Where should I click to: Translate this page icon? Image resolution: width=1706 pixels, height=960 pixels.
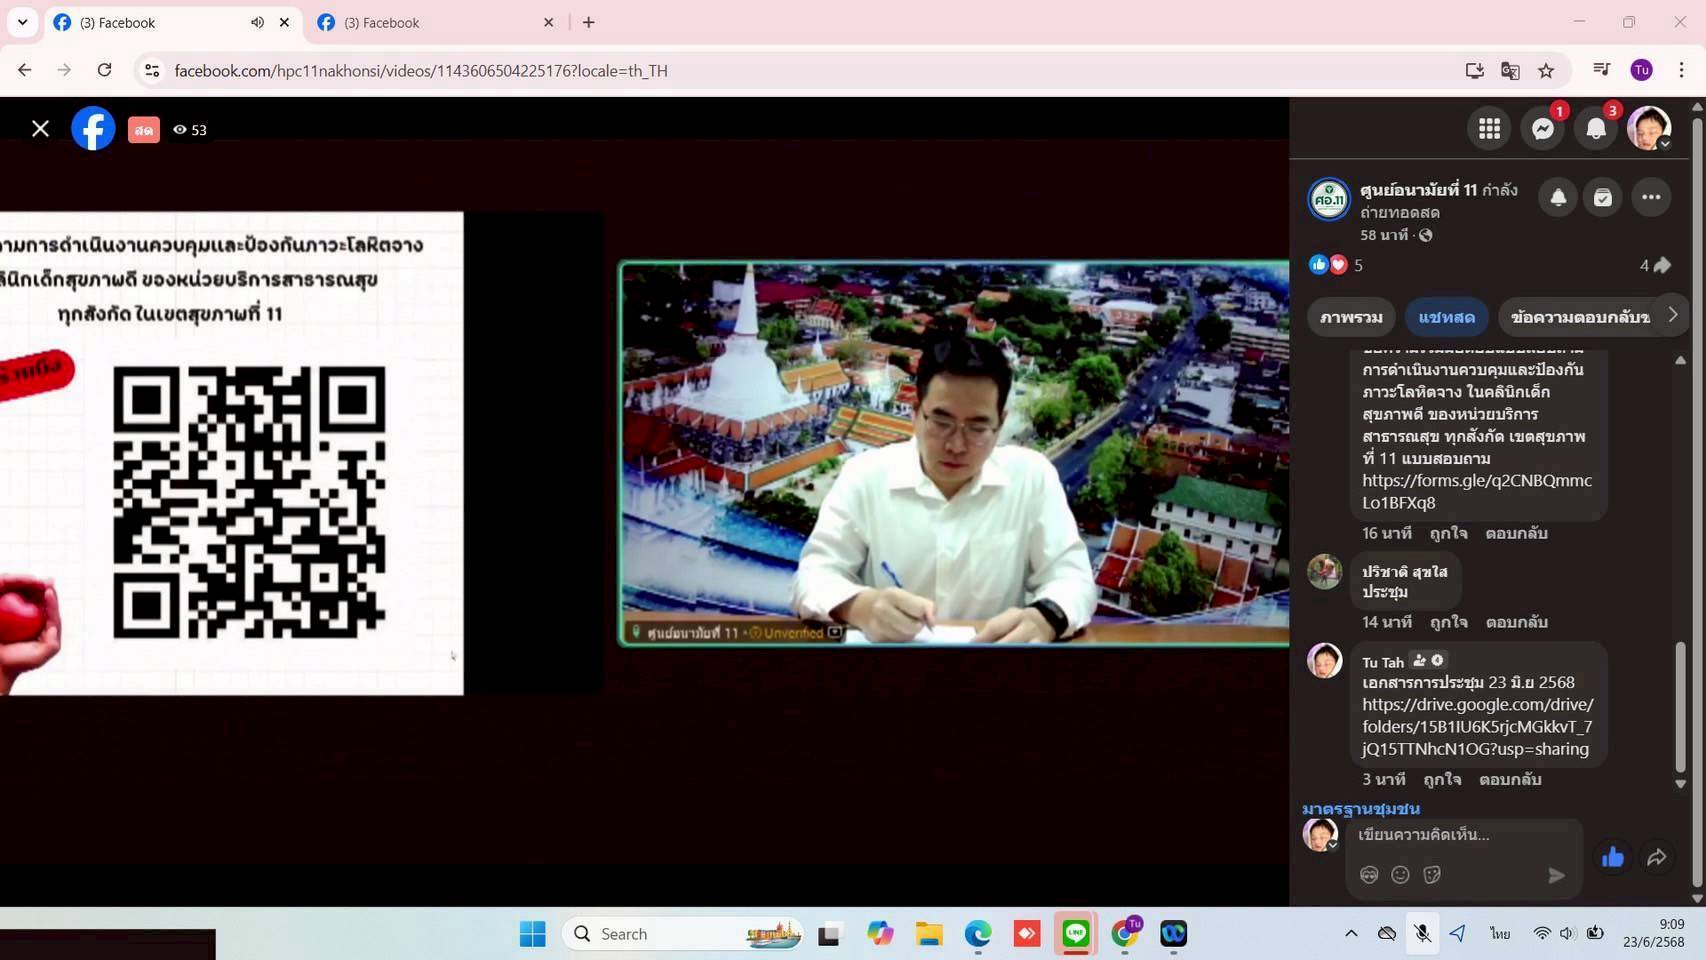[1510, 70]
